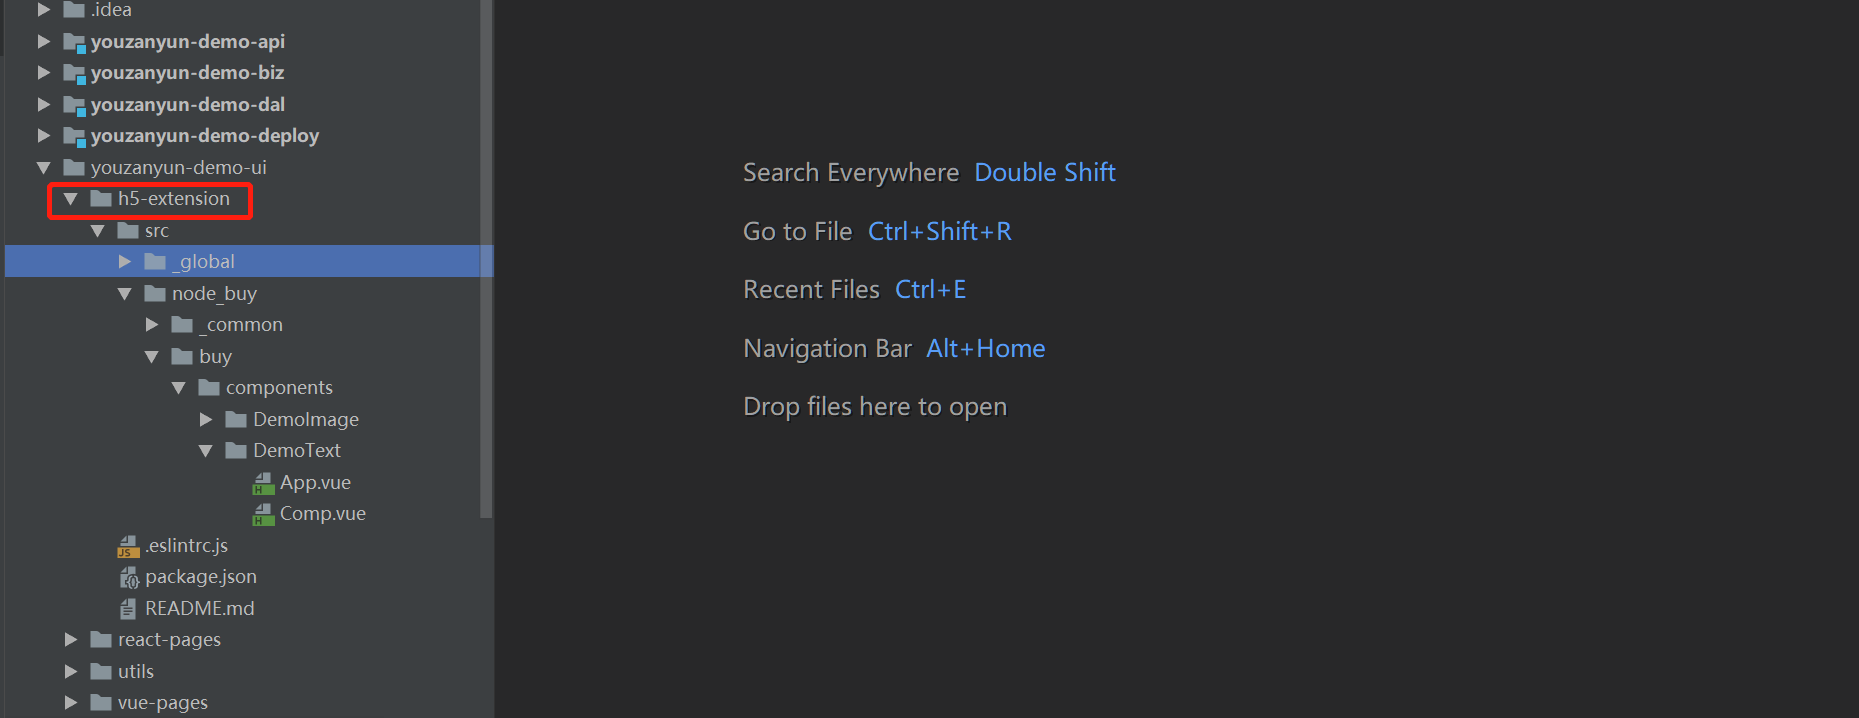Expand the youzanyun-demo-biz module
Image resolution: width=1859 pixels, height=718 pixels.
[x=44, y=73]
